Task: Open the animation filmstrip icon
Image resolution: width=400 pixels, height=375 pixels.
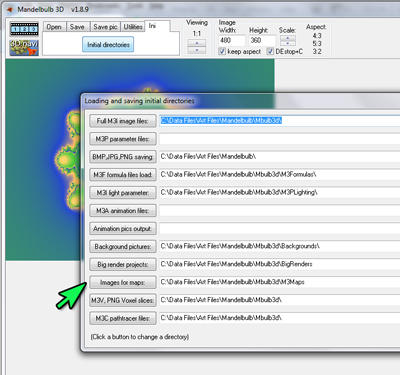Action: click(24, 29)
